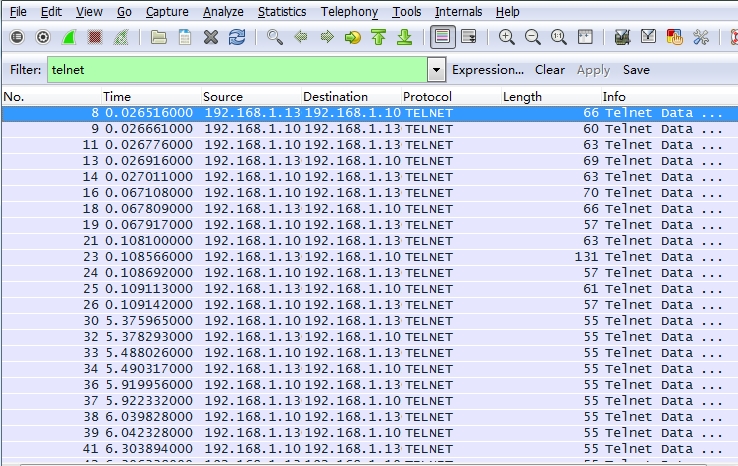Image resolution: width=738 pixels, height=466 pixels.
Task: Click the Find packet magnifier icon
Action: tap(275, 37)
